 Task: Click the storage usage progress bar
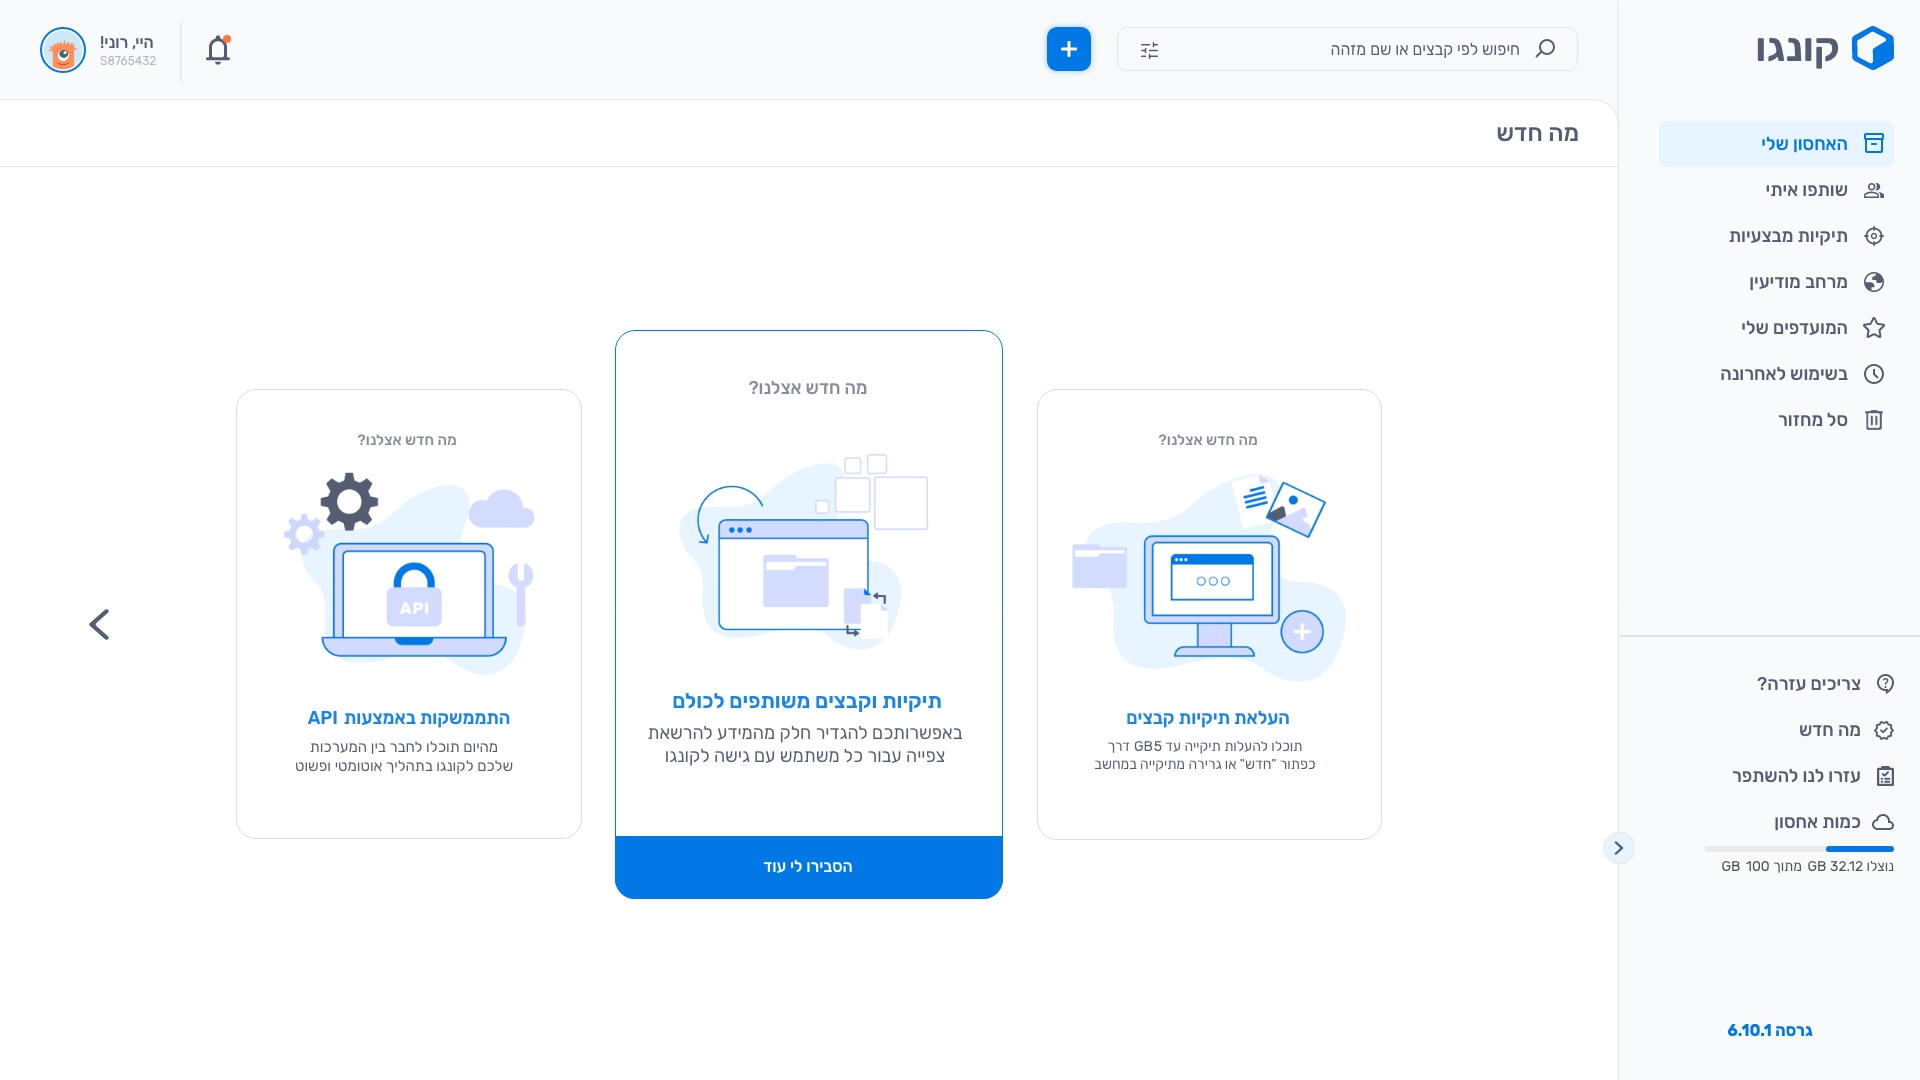coord(1798,849)
